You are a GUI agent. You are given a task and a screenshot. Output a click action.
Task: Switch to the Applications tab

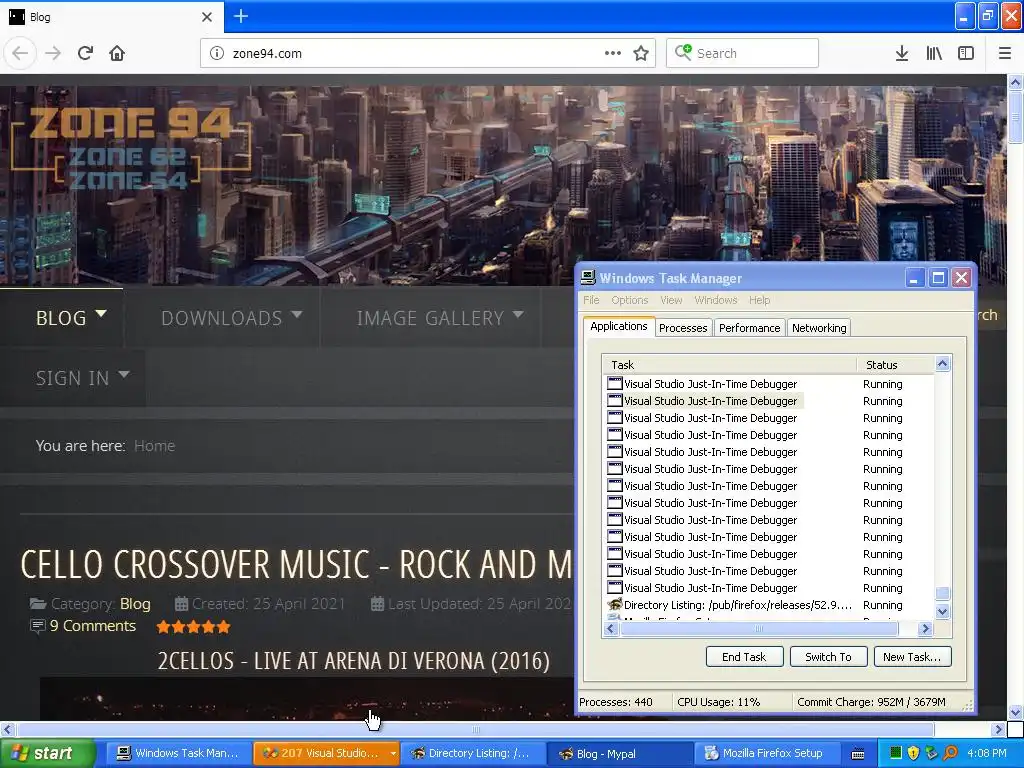(618, 326)
